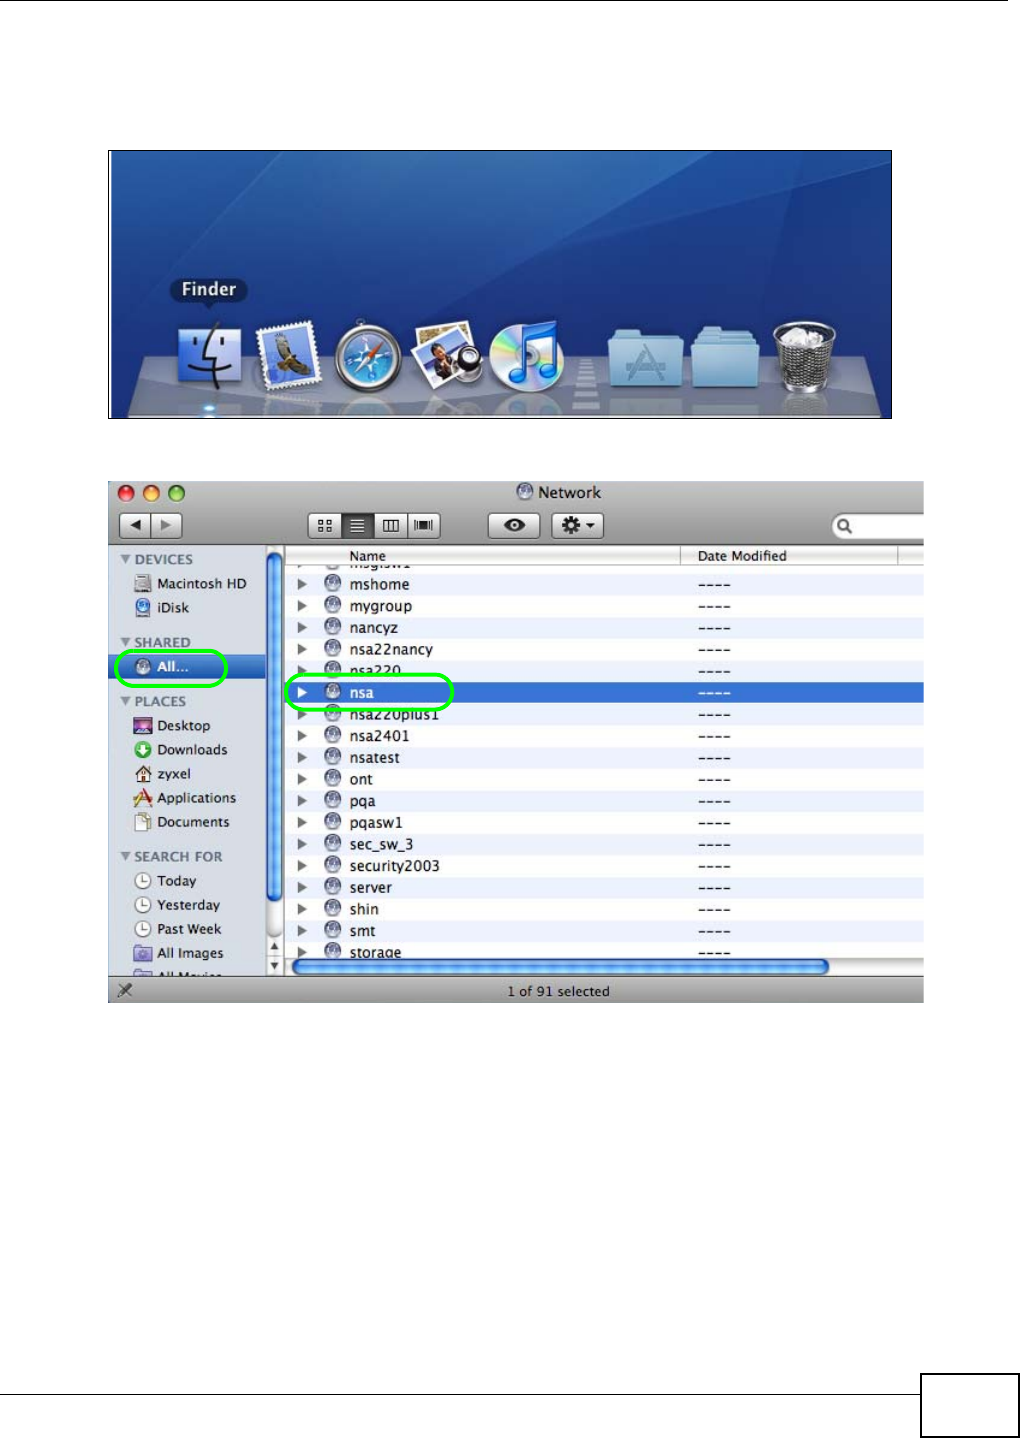This screenshot has width=1020, height=1438.
Task: Open the Applications folder stack in Dock
Action: click(646, 358)
